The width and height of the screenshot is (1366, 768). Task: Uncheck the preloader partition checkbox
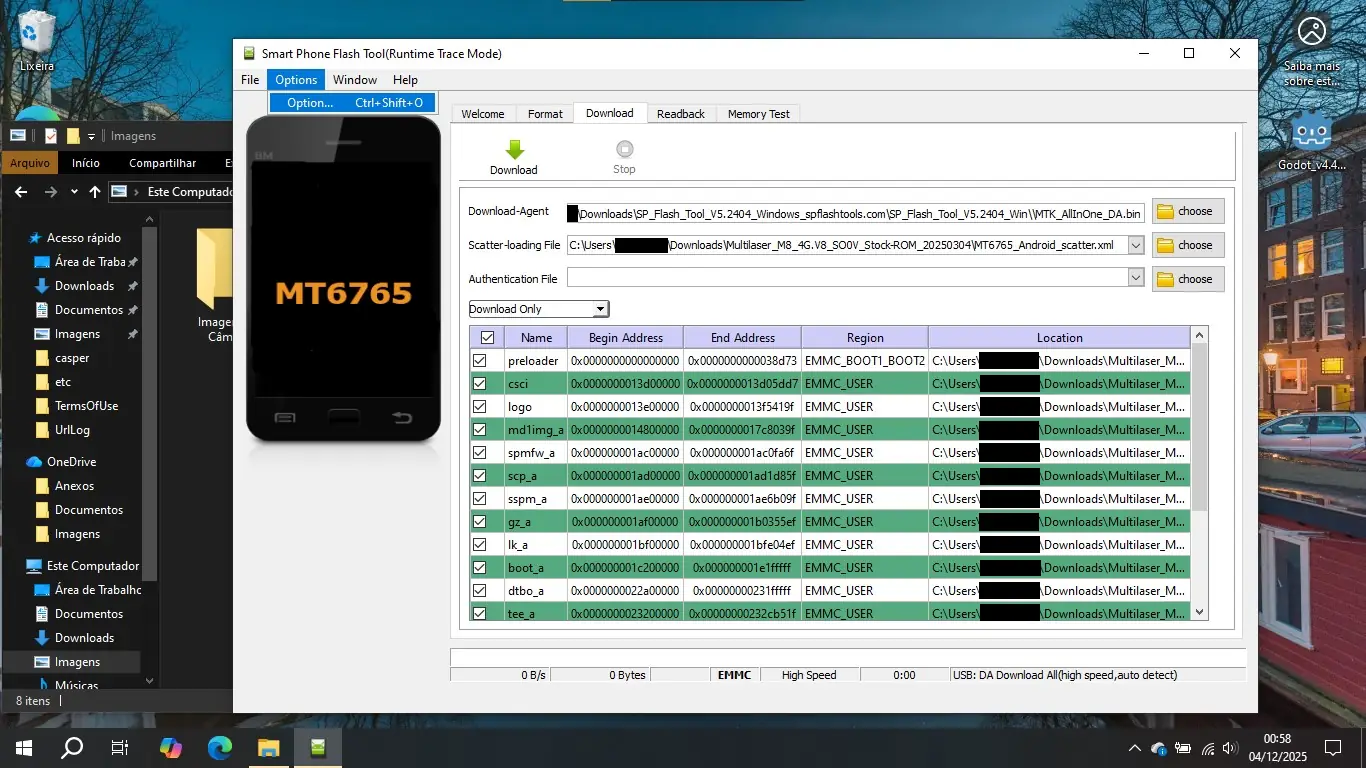[x=480, y=361]
